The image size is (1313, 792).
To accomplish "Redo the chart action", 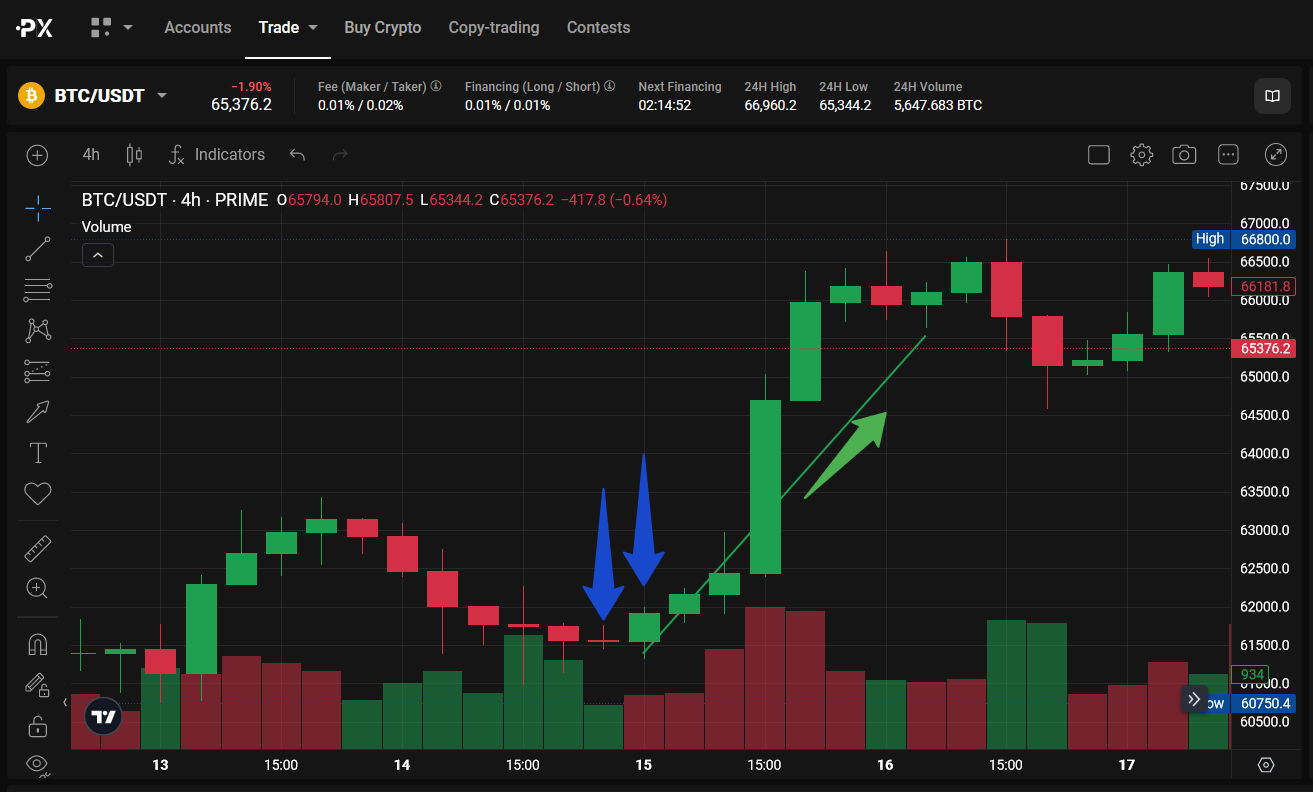I will (340, 154).
